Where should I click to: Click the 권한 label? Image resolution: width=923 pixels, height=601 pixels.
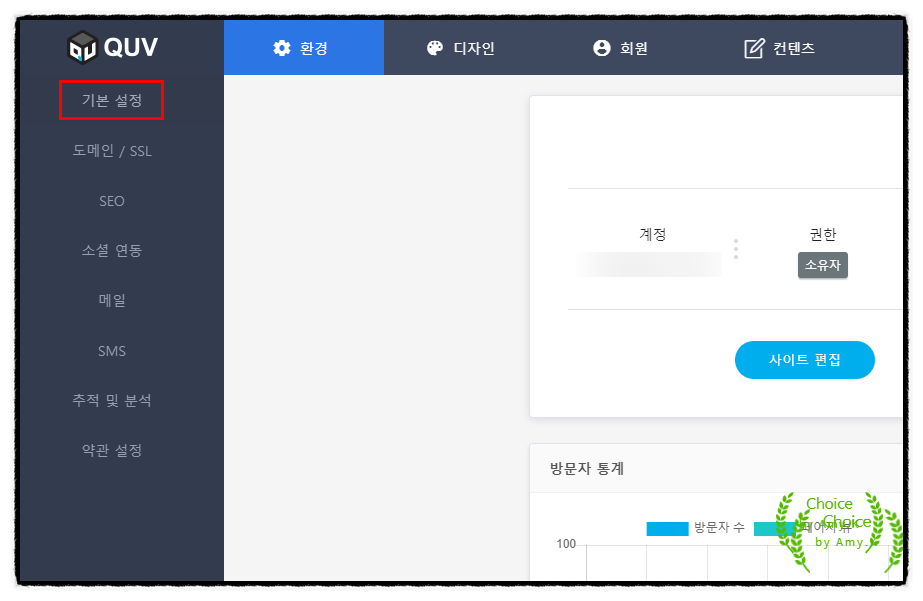pos(822,234)
